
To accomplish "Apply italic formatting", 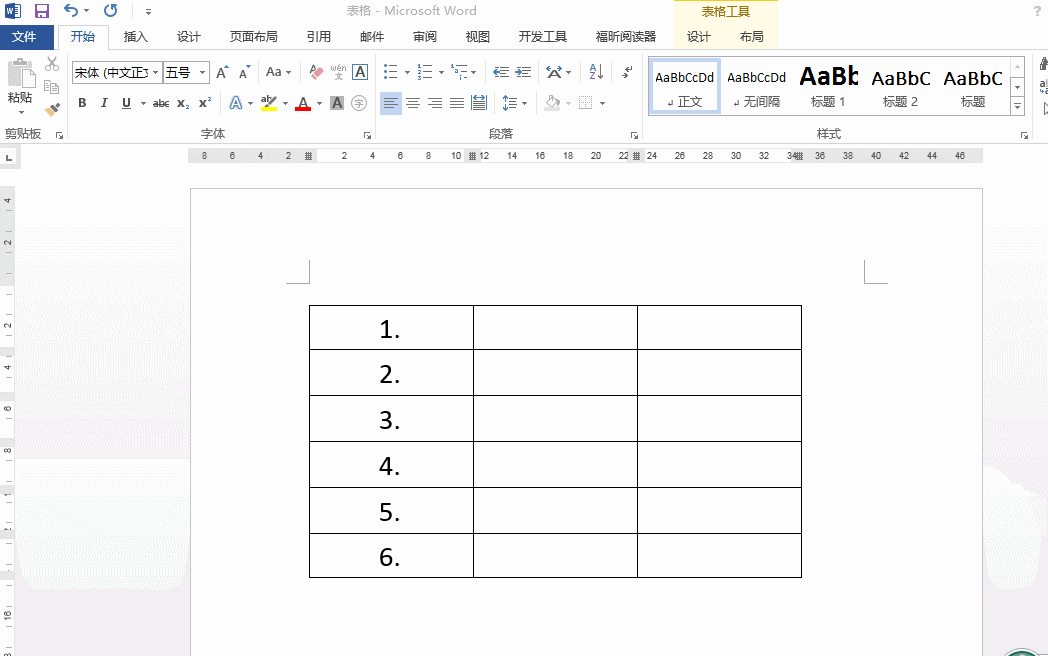I will pyautogui.click(x=104, y=102).
